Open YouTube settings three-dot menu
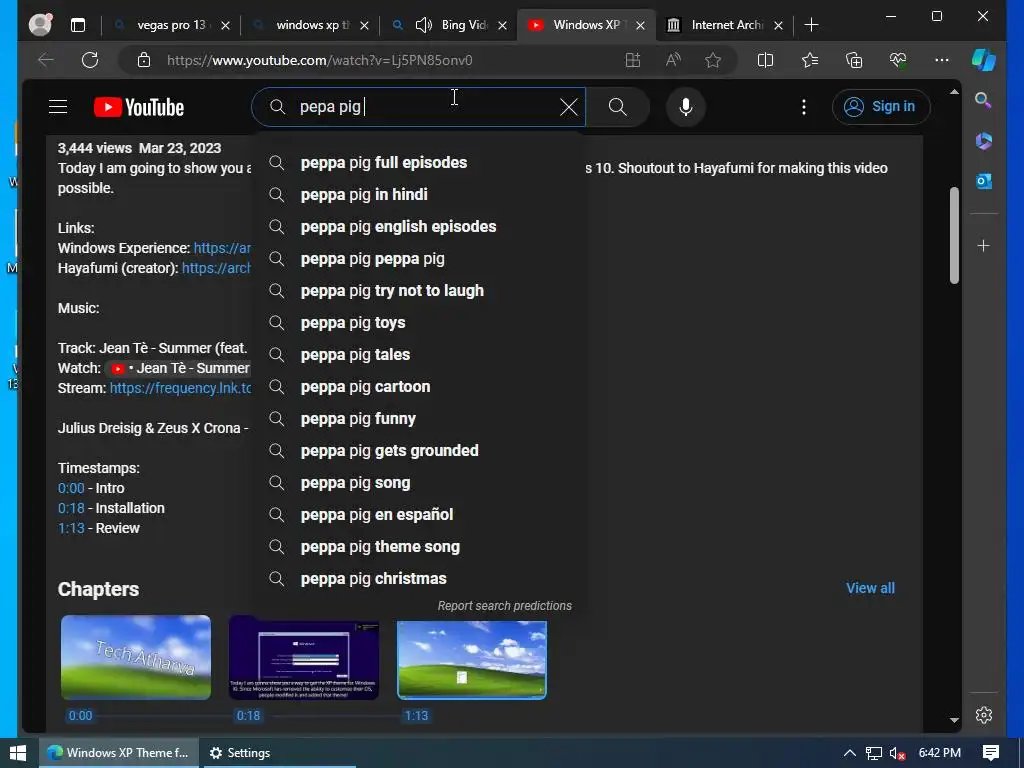Viewport: 1024px width, 768px height. 804,107
